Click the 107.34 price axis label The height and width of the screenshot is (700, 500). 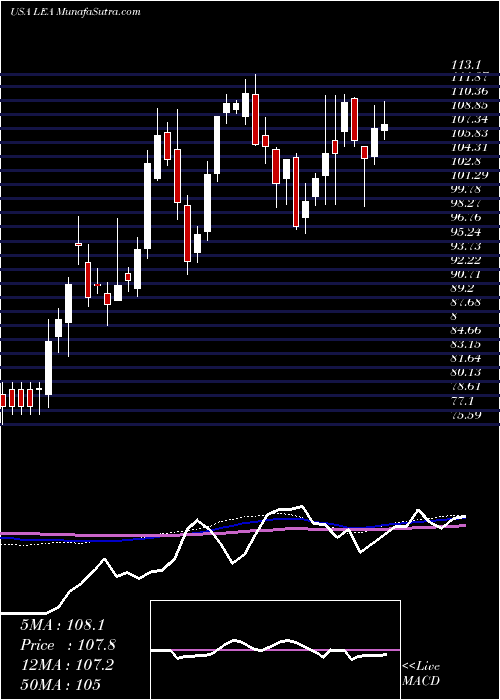point(471,120)
